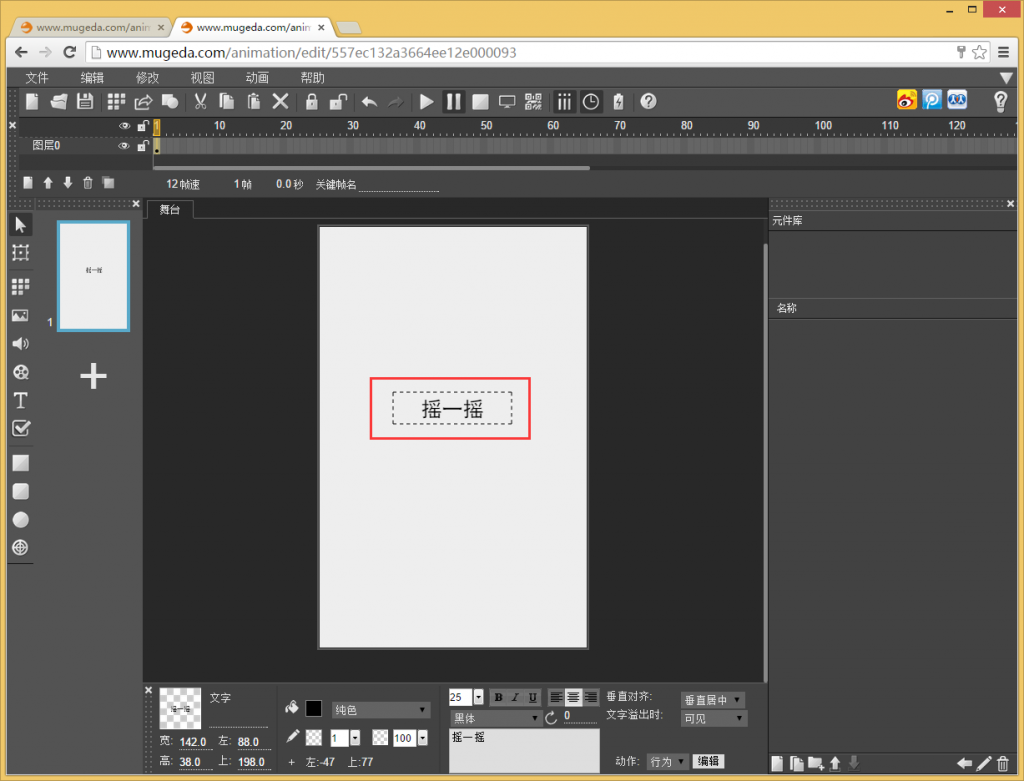Toggle visibility eye of 图层0 layer
Image resolution: width=1024 pixels, height=781 pixels.
pyautogui.click(x=125, y=146)
